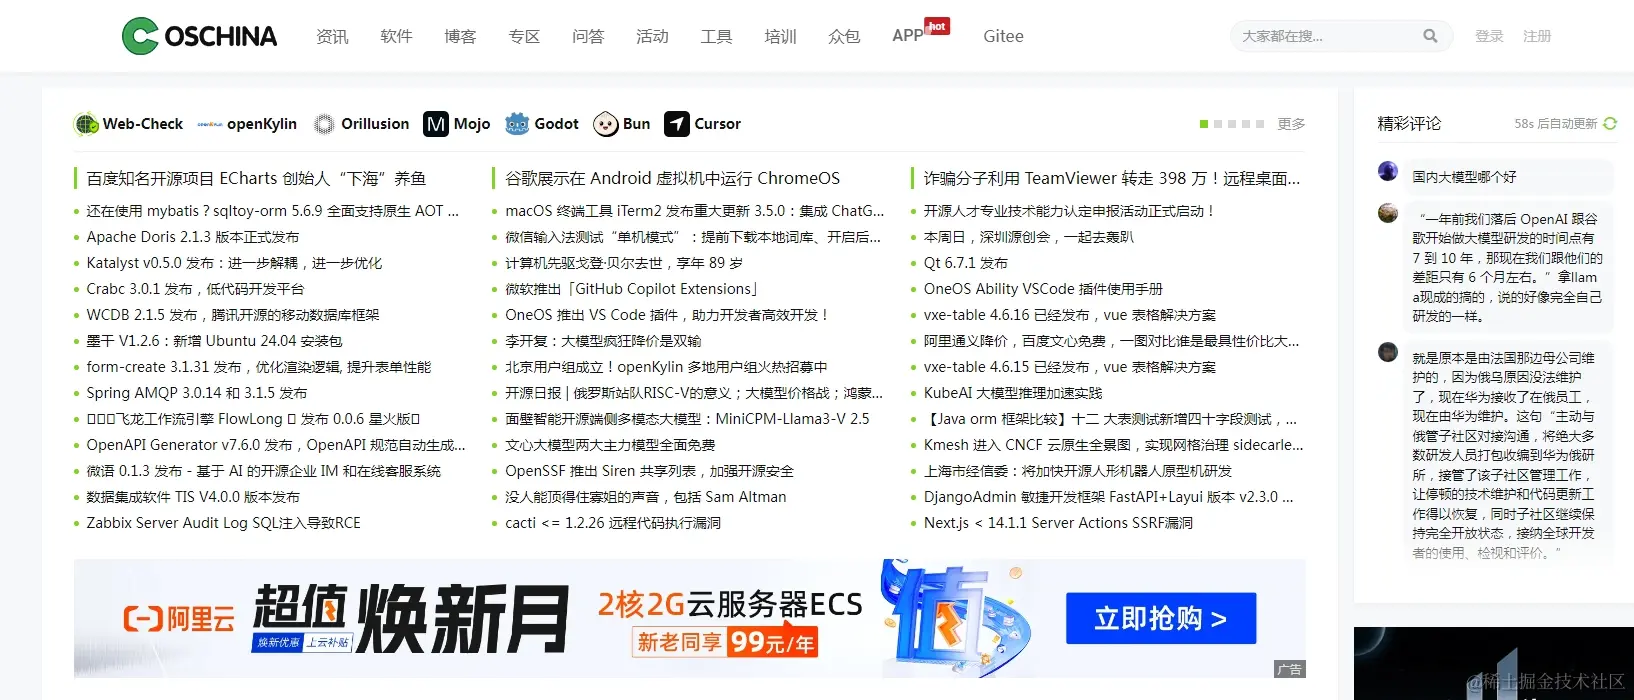This screenshot has width=1634, height=700.
Task: Open headline 百度知名开源项目 ECharts 创始人
Action: point(256,179)
